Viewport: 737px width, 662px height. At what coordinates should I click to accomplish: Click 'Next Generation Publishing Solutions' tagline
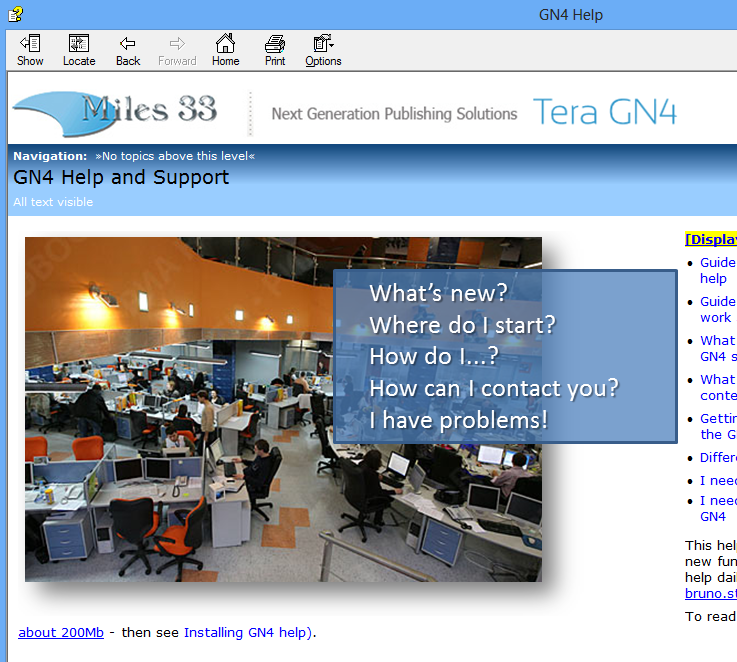(x=394, y=114)
